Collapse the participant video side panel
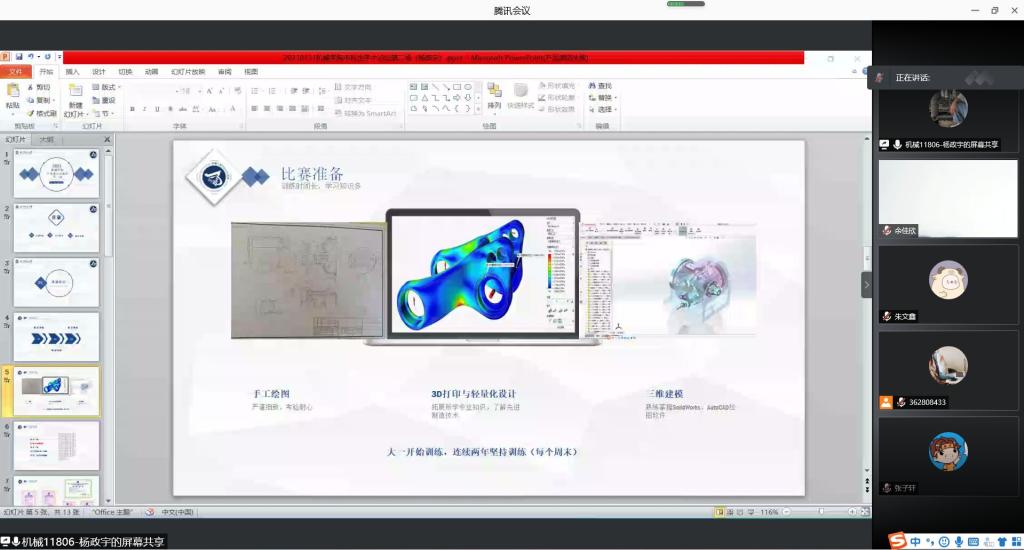This screenshot has height=550, width=1024. 866,284
